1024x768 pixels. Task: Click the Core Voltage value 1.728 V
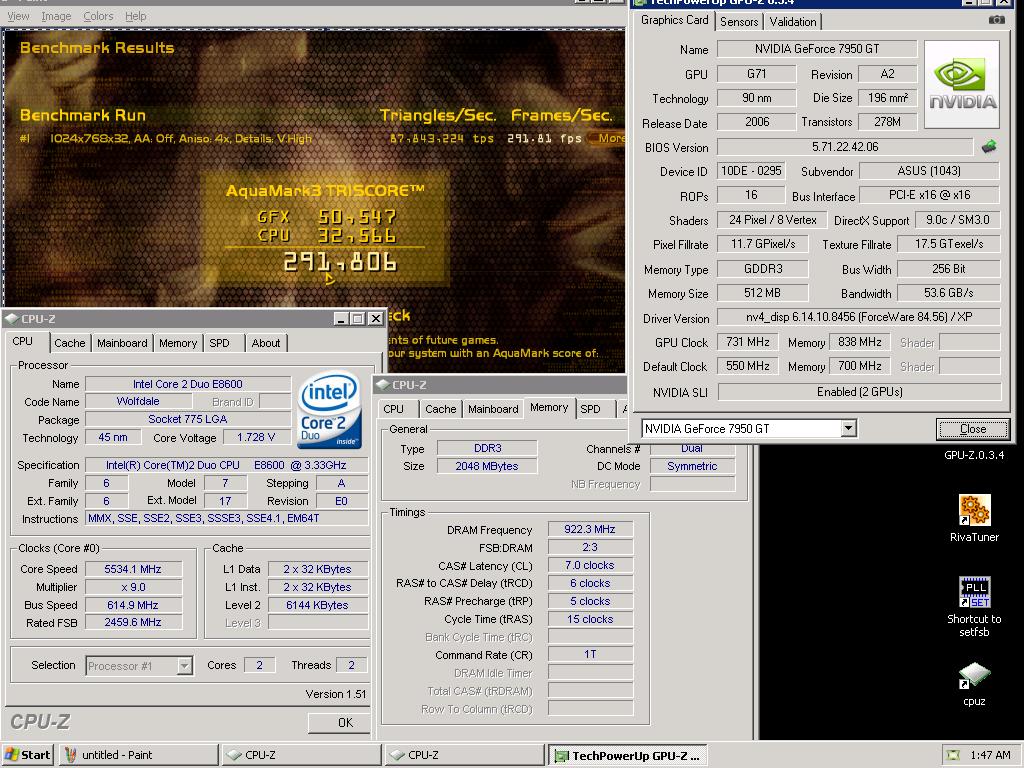click(x=256, y=438)
